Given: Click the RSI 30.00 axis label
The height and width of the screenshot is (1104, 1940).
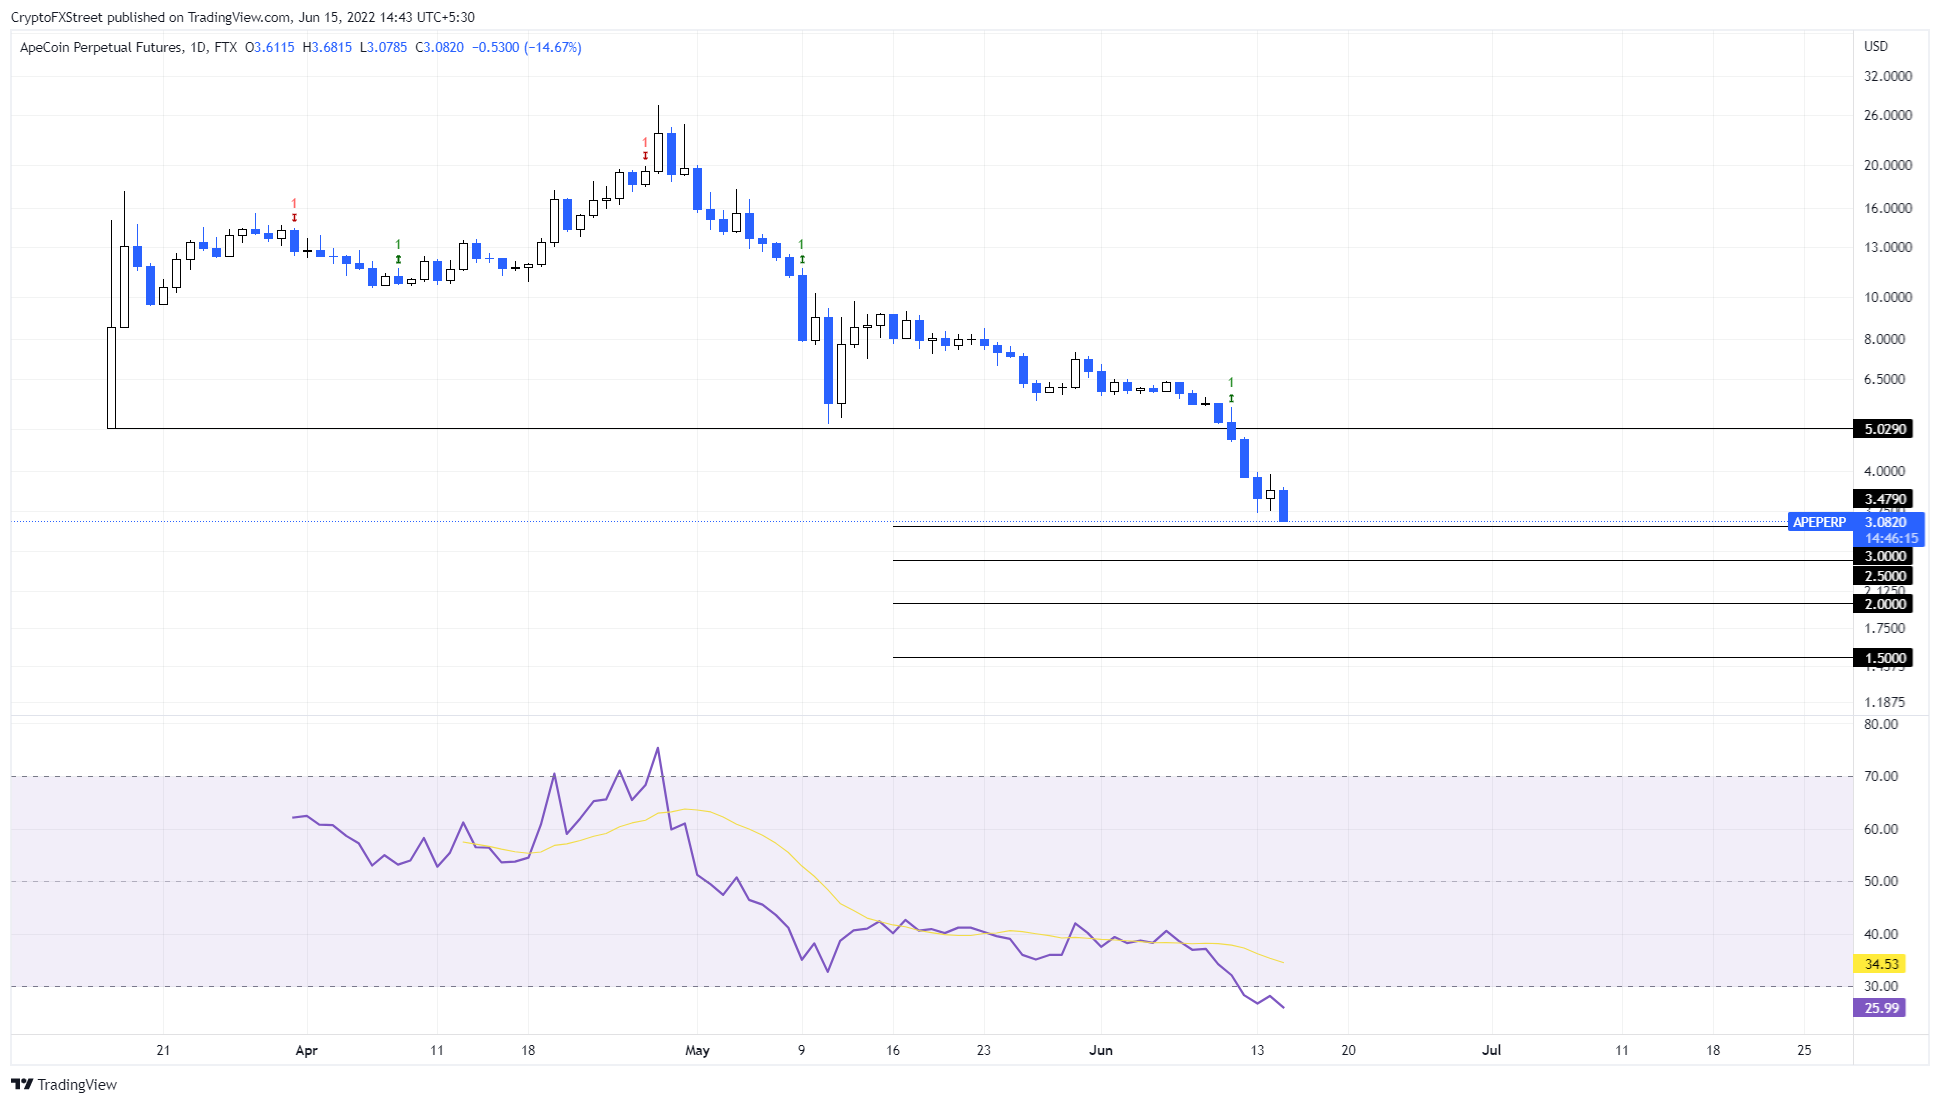Looking at the screenshot, I should coord(1881,986).
